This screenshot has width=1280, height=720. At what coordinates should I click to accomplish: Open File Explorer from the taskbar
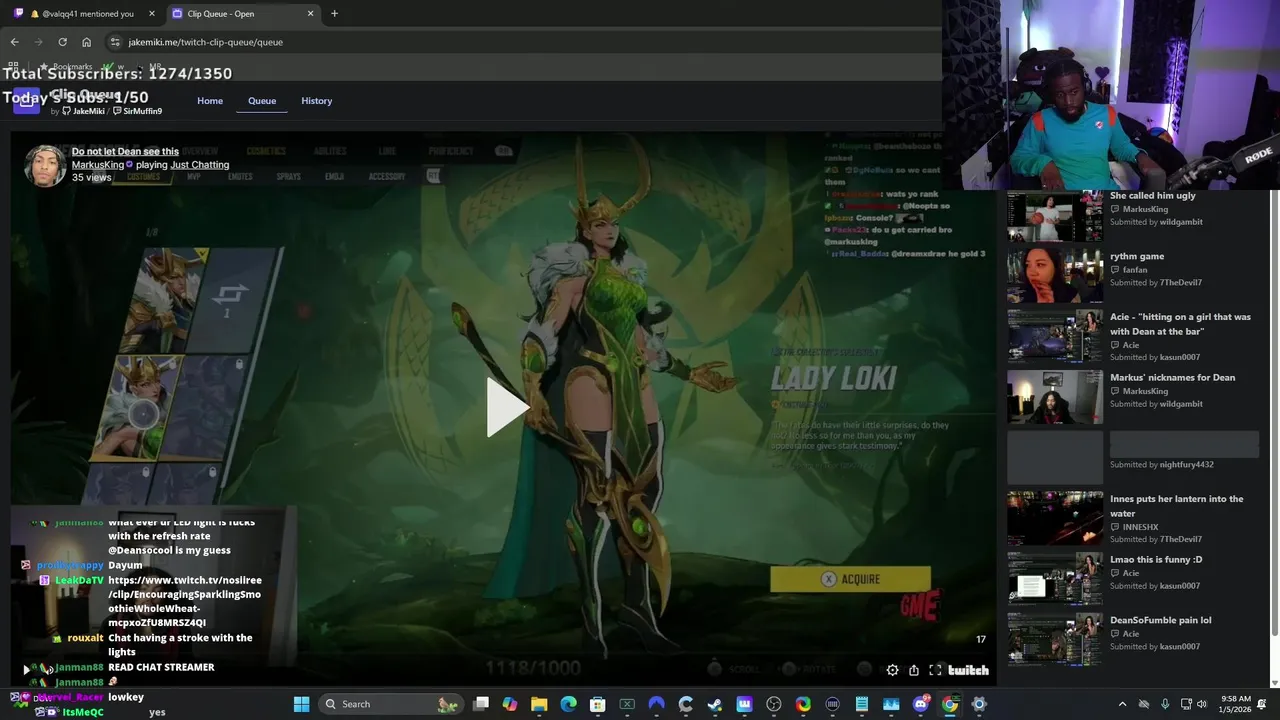click(x=539, y=704)
